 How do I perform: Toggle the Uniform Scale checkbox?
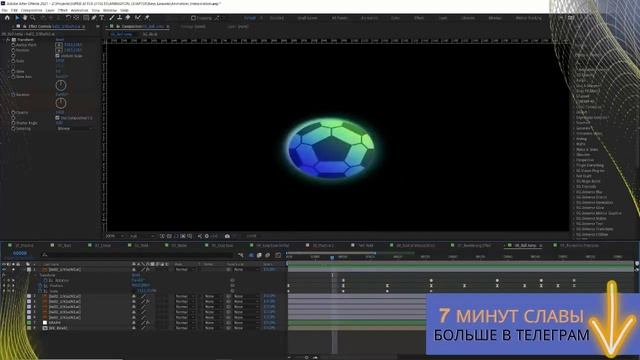(x=58, y=56)
